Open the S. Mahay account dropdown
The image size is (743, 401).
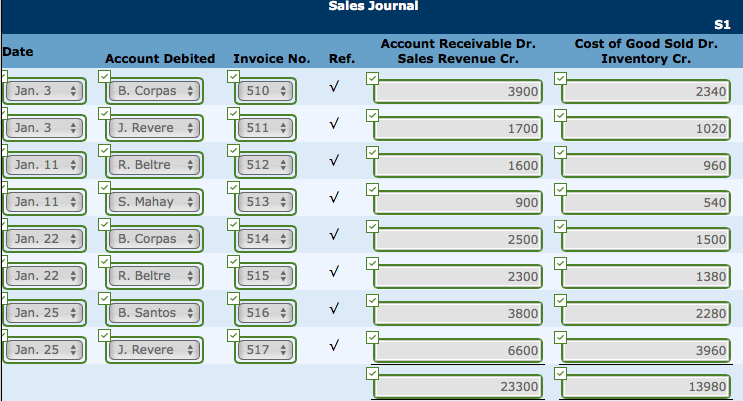[154, 201]
